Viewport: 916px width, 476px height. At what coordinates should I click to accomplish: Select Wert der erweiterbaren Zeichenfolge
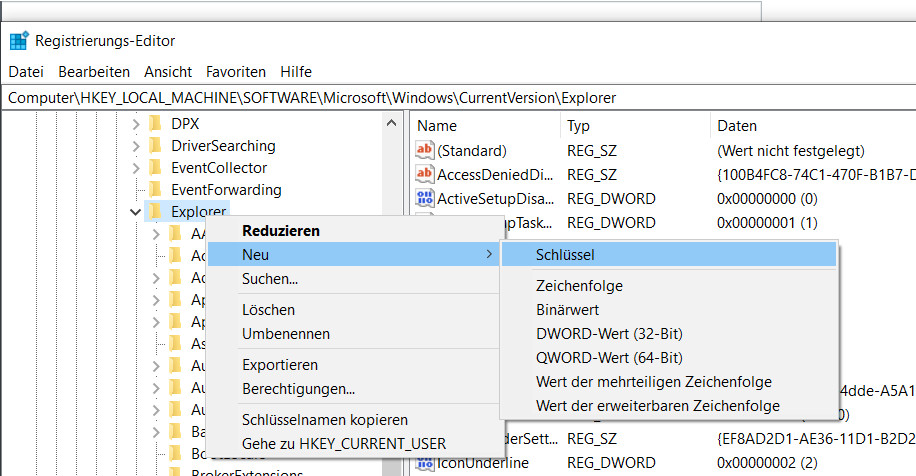coord(669,405)
